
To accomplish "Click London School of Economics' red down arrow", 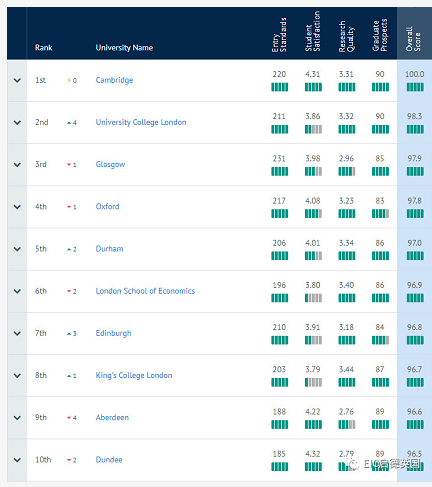I will pyautogui.click(x=69, y=291).
